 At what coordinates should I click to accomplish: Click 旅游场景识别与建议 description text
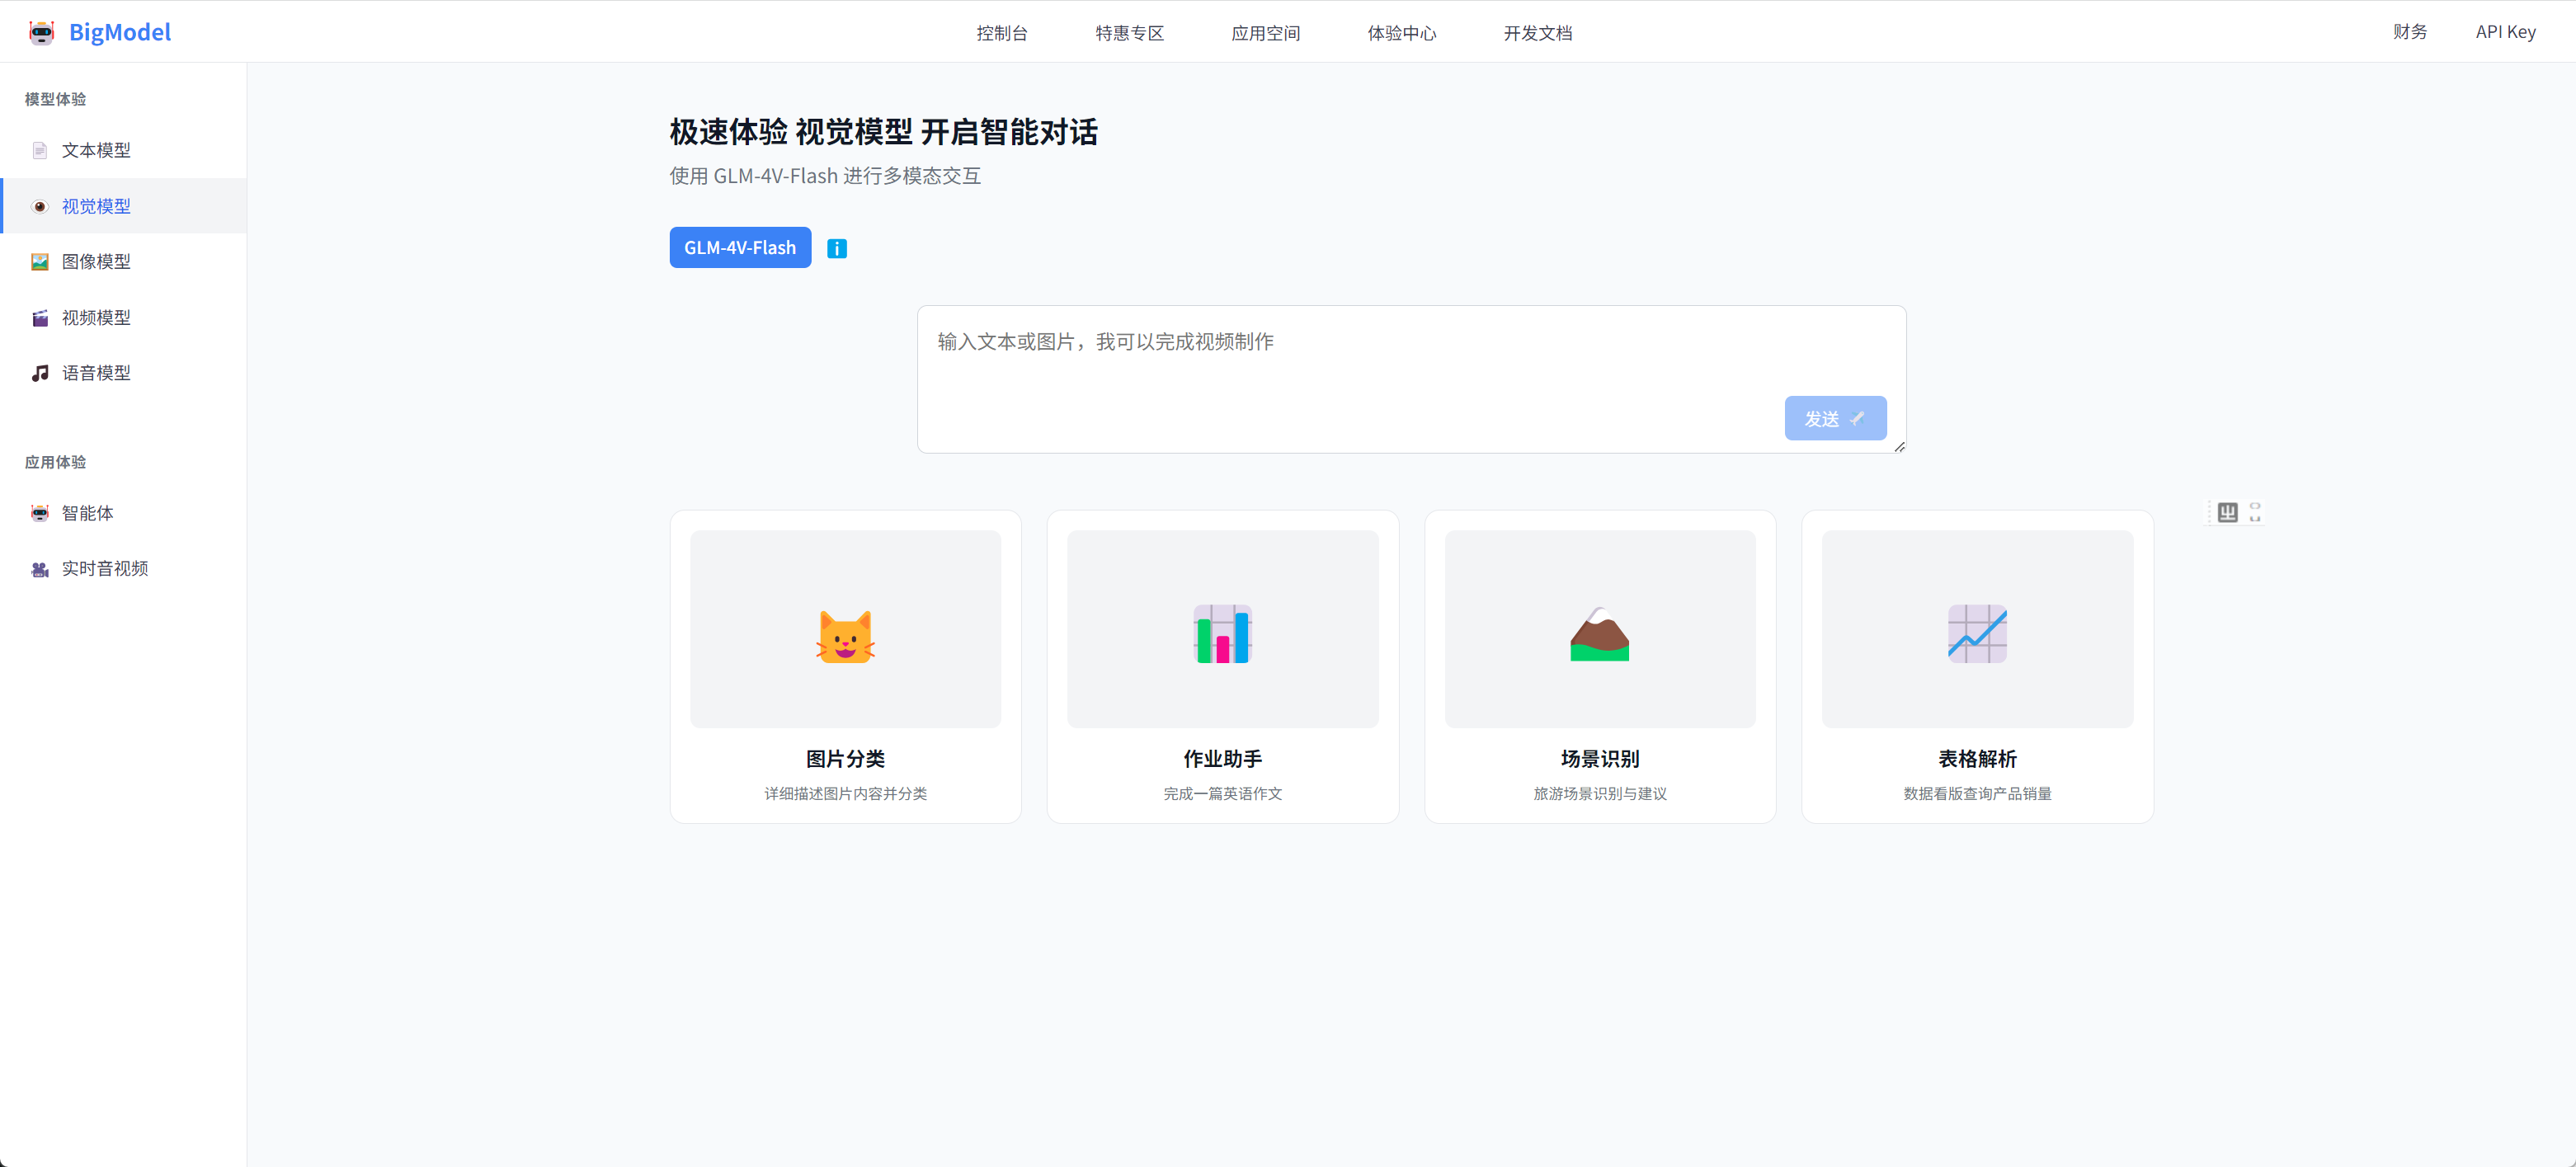1600,794
